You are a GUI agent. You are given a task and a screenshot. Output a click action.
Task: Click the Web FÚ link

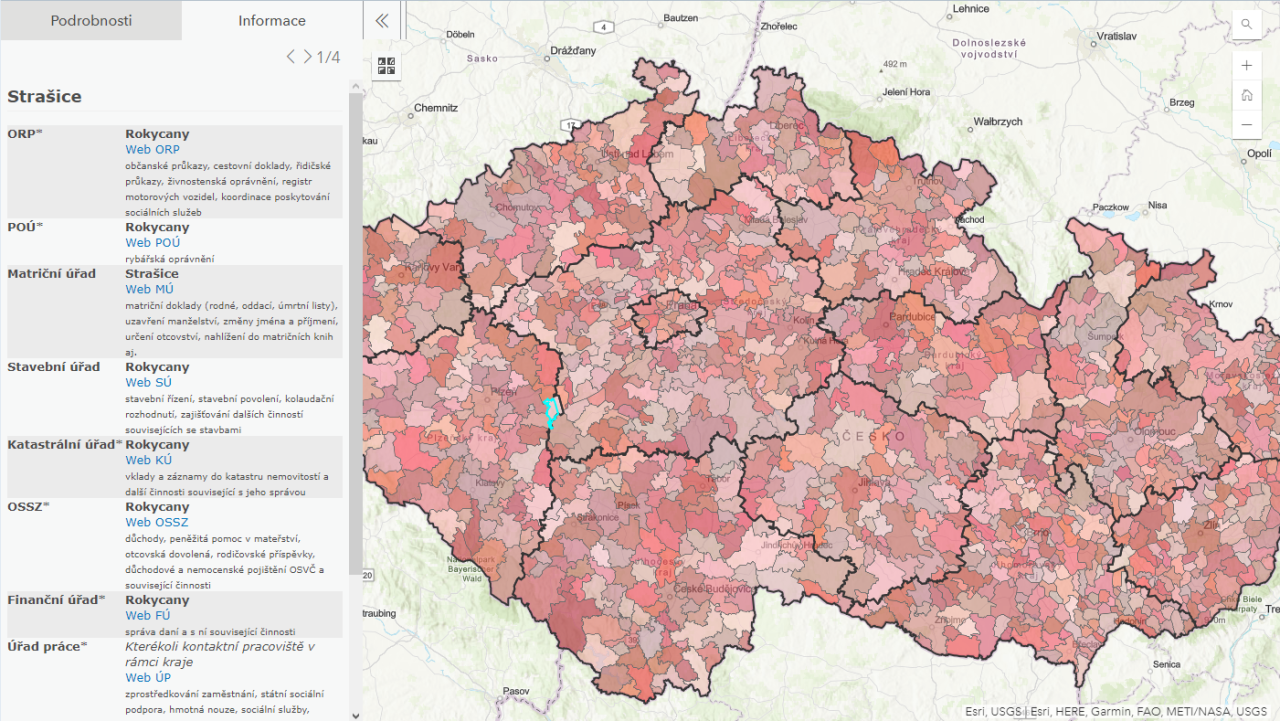[148, 615]
